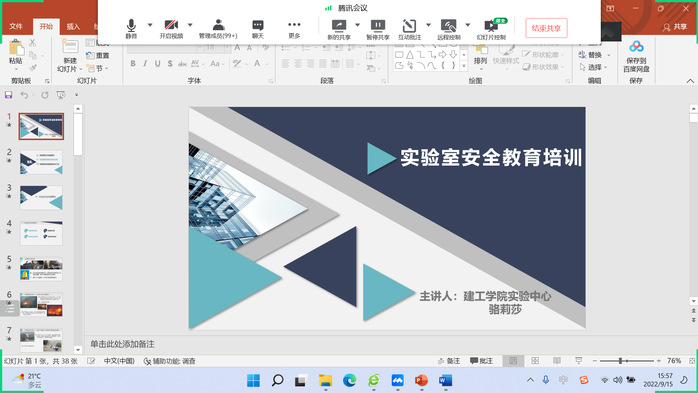Viewport: 698px width, 393px height.
Task: Adjust the zoom slider in status bar
Action: [620, 361]
